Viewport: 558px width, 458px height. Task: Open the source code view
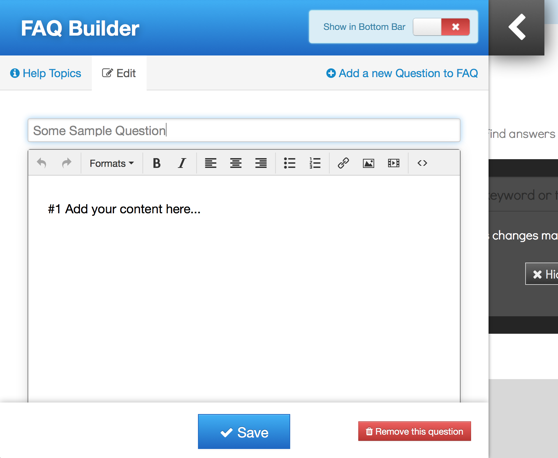(422, 163)
